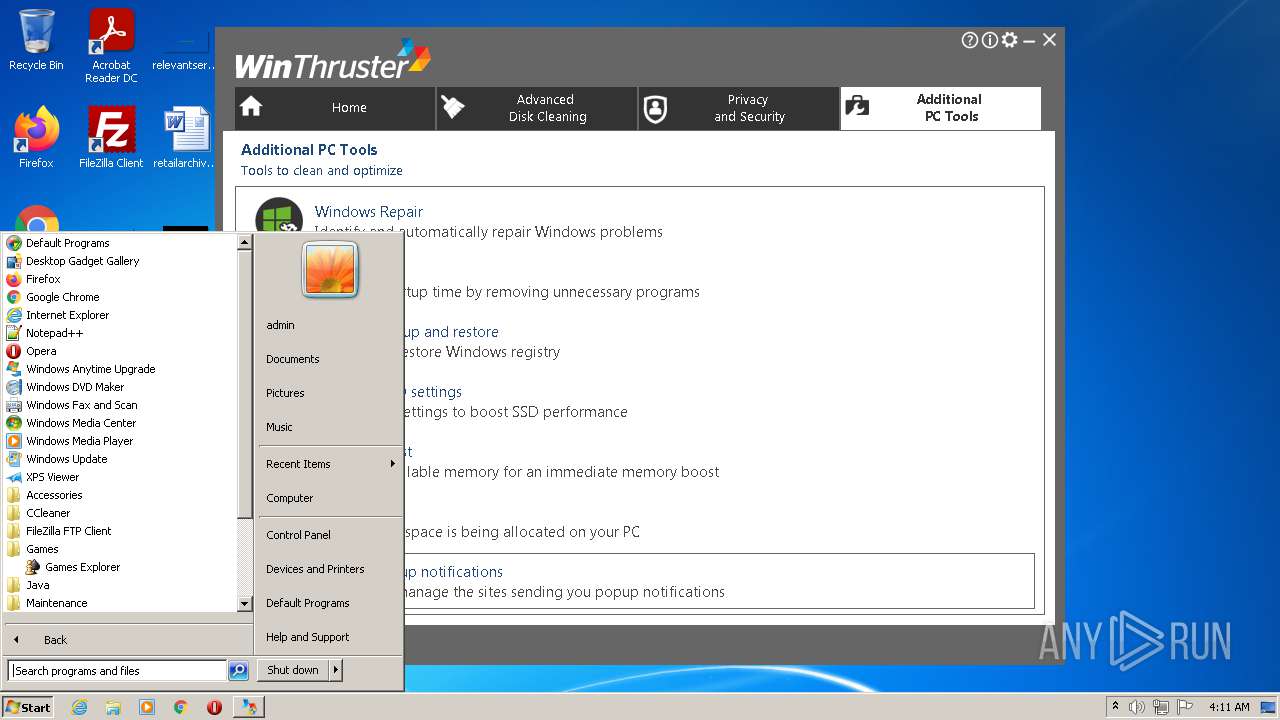
Task: Click Back in Start menu
Action: point(55,640)
